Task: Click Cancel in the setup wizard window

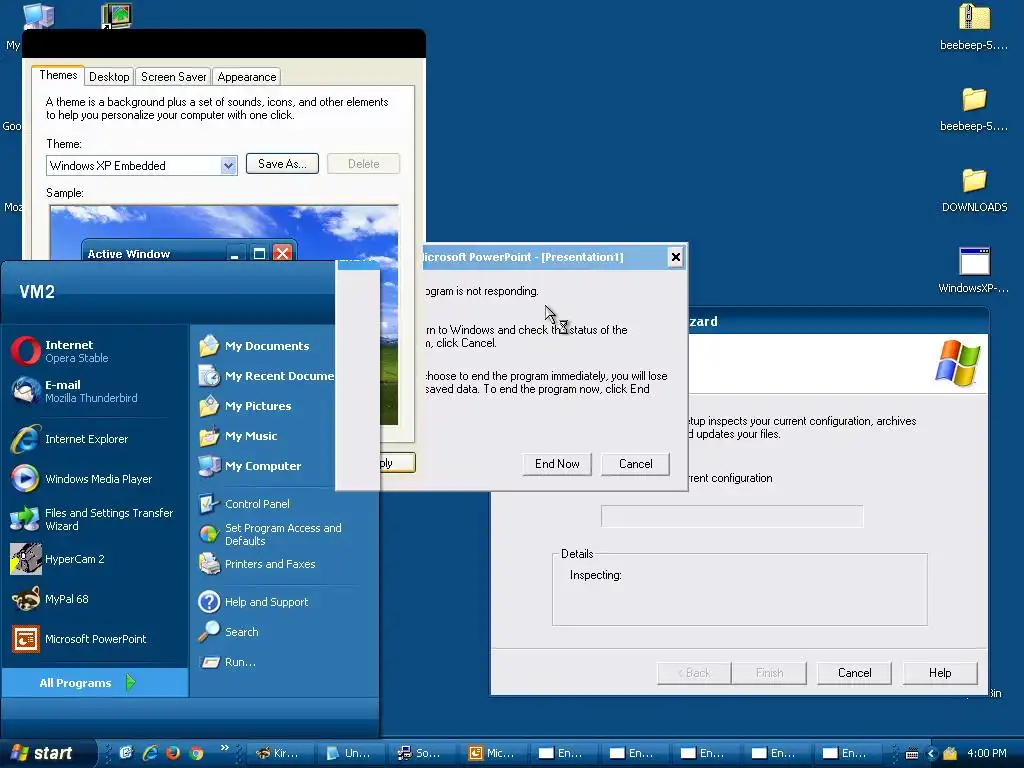Action: [854, 673]
